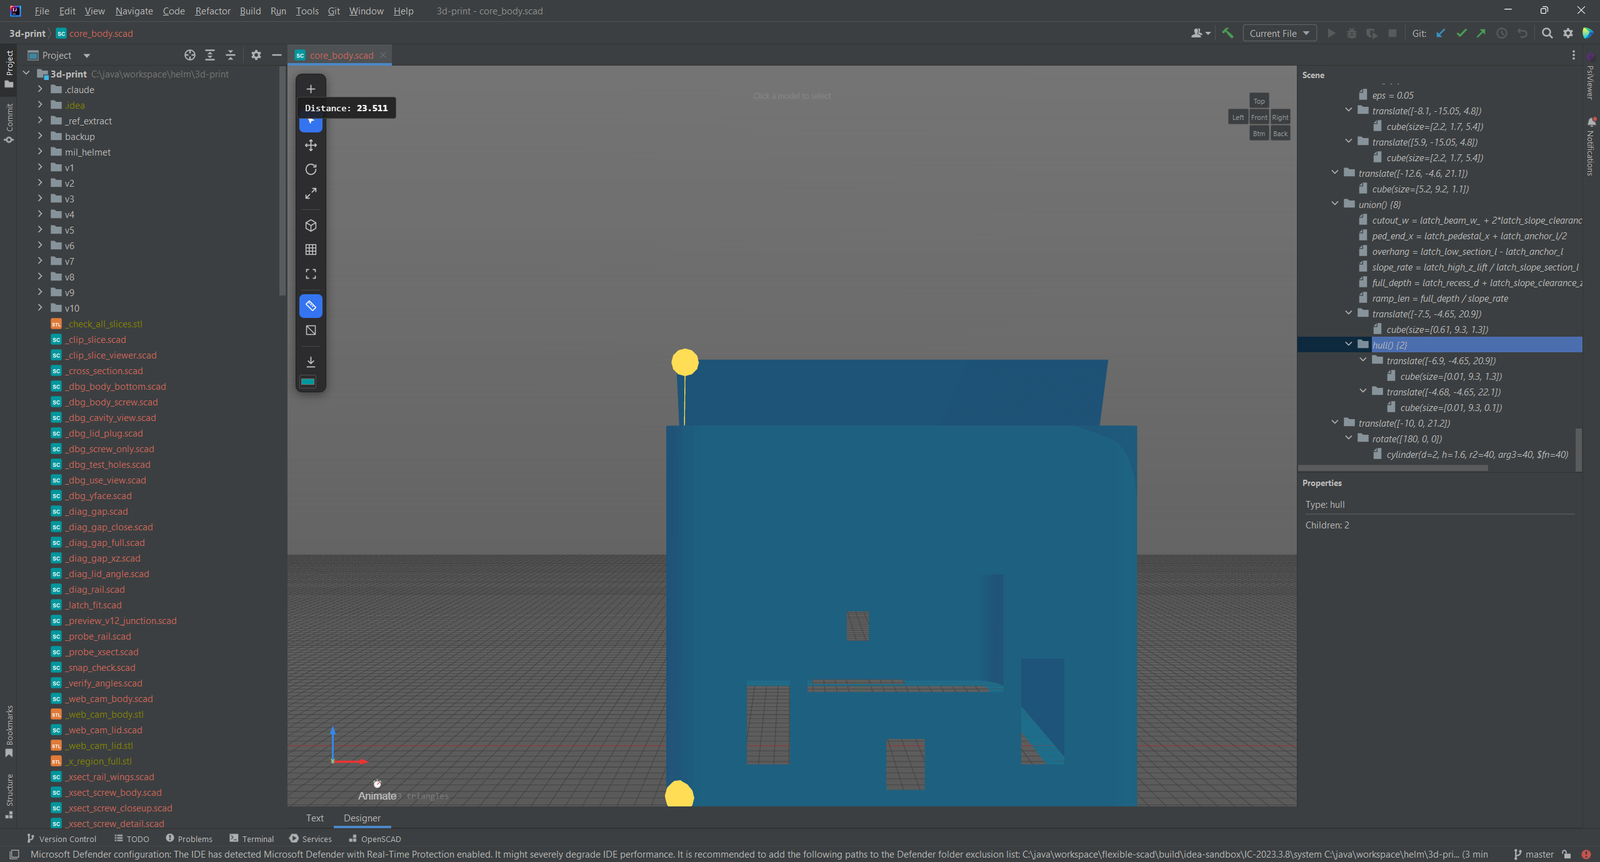Collapse translate([-10, 0, 21.2]) scene node

tap(1334, 422)
